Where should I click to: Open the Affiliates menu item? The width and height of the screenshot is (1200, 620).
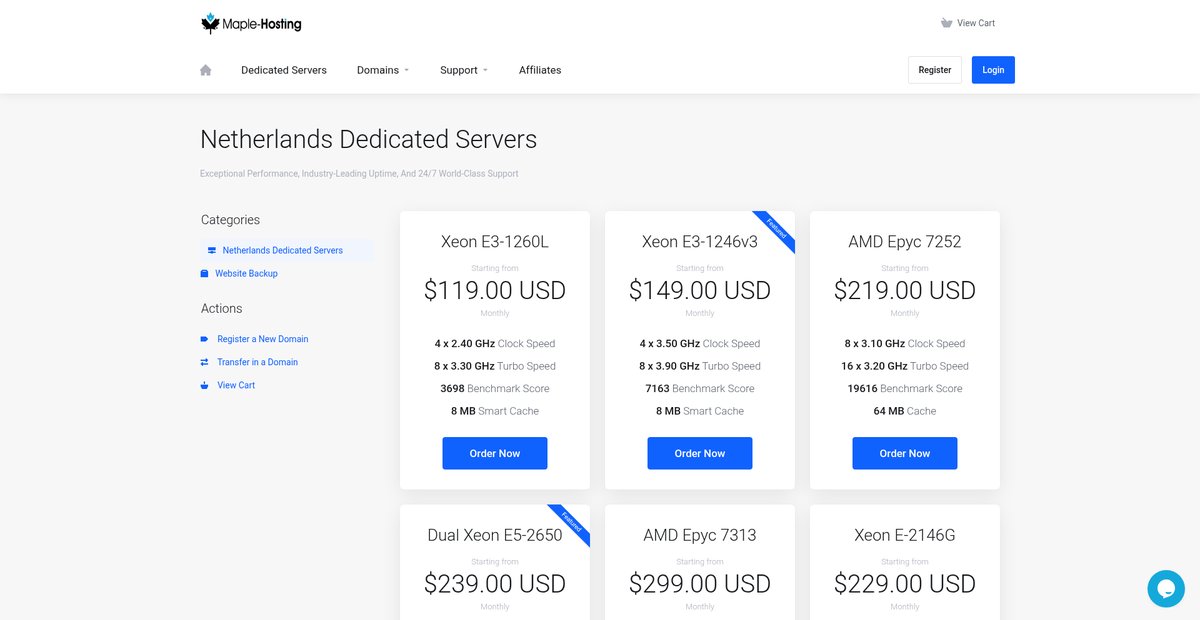pos(540,70)
